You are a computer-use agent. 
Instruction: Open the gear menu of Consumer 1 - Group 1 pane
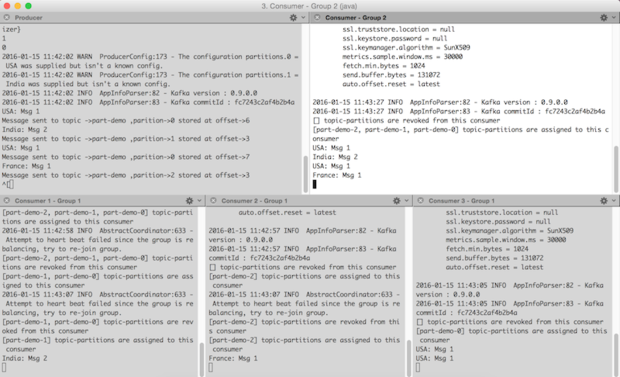point(189,201)
